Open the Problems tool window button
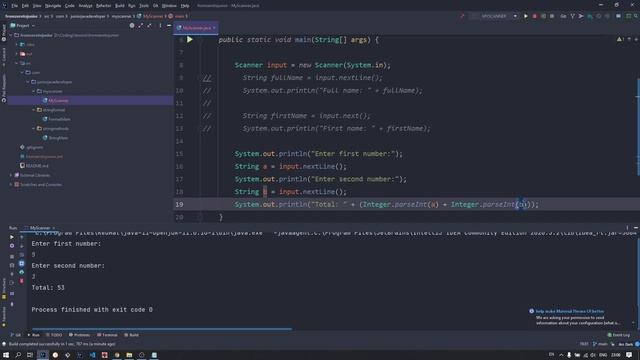This screenshot has height=360, width=640. pyautogui.click(x=79, y=335)
